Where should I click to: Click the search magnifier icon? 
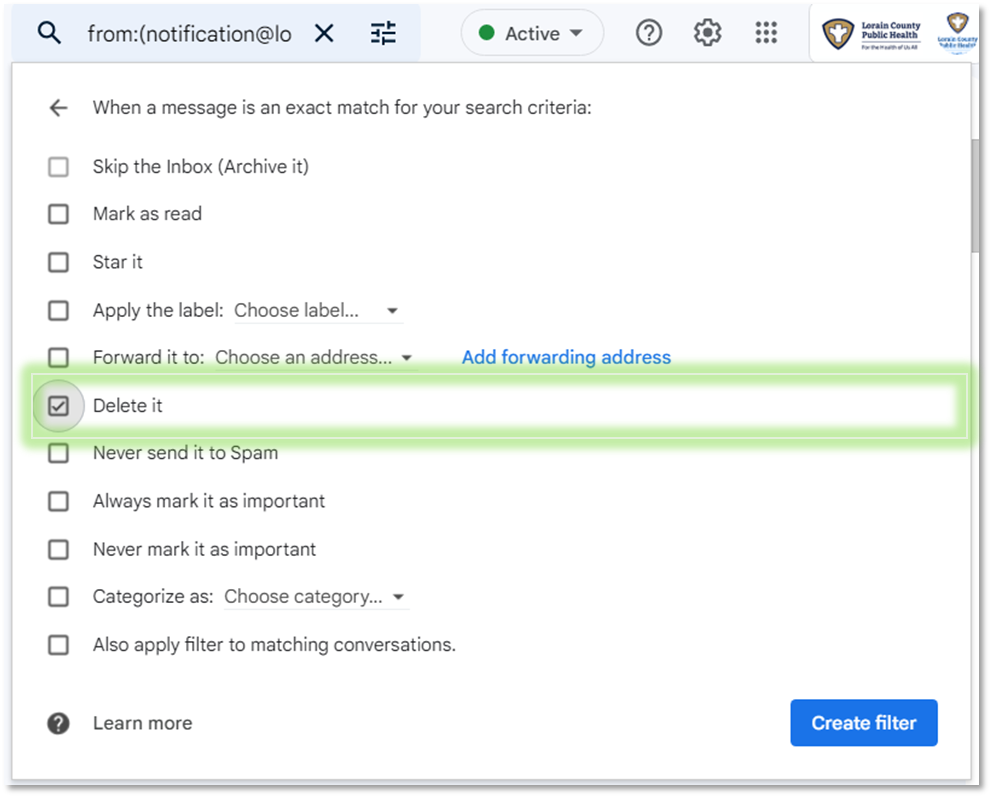(x=49, y=33)
